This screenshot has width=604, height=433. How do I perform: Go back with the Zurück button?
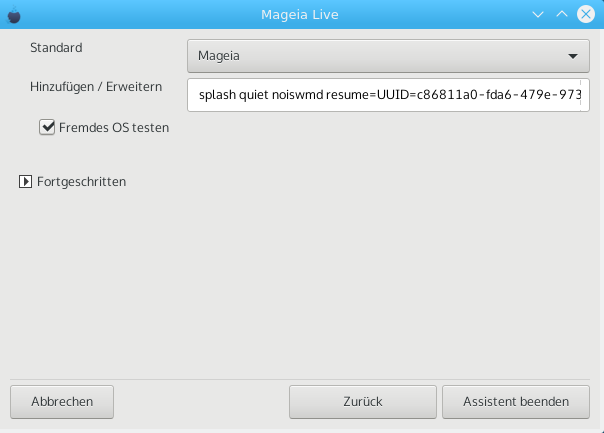pyautogui.click(x=363, y=402)
